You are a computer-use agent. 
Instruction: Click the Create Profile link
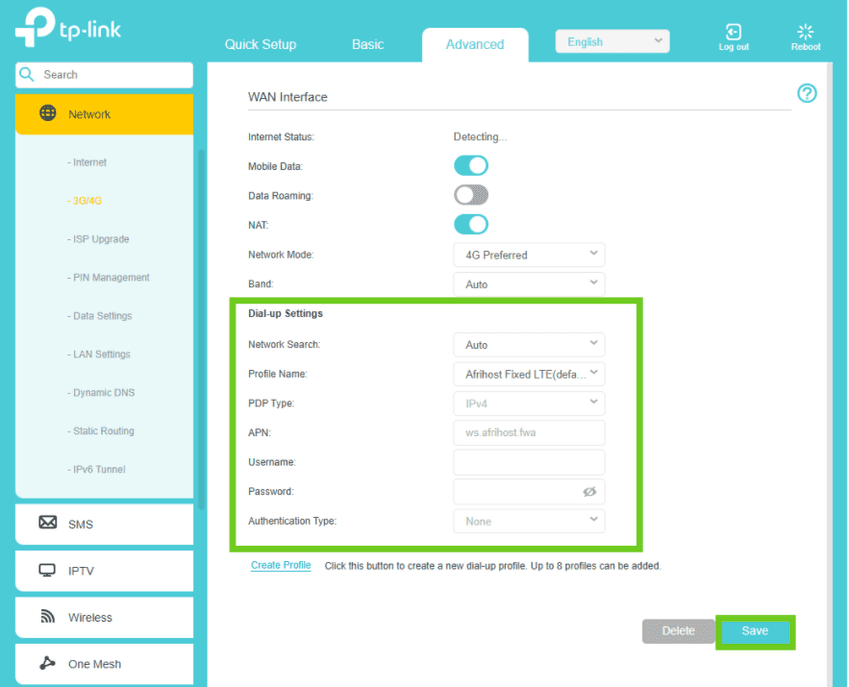(280, 565)
